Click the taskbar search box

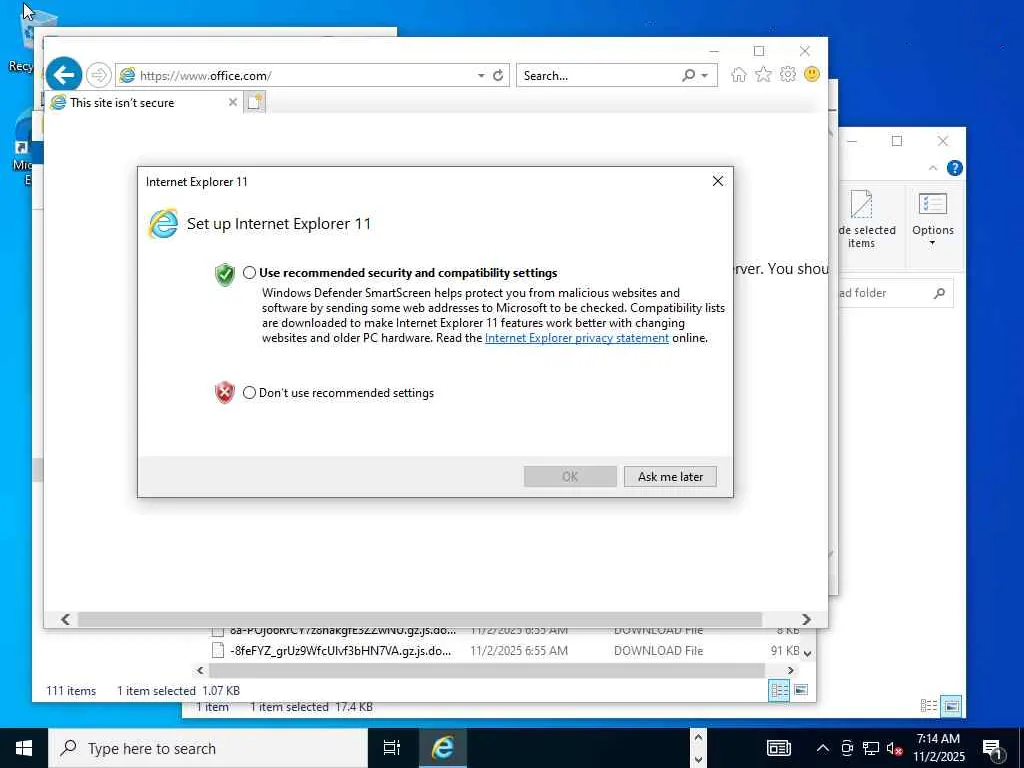(208, 748)
